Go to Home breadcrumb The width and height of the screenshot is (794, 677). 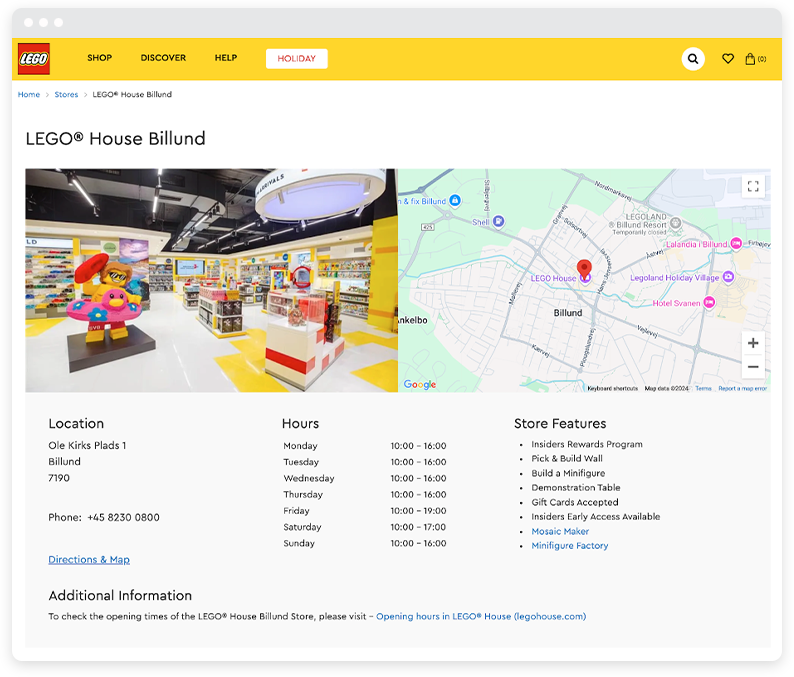point(29,95)
